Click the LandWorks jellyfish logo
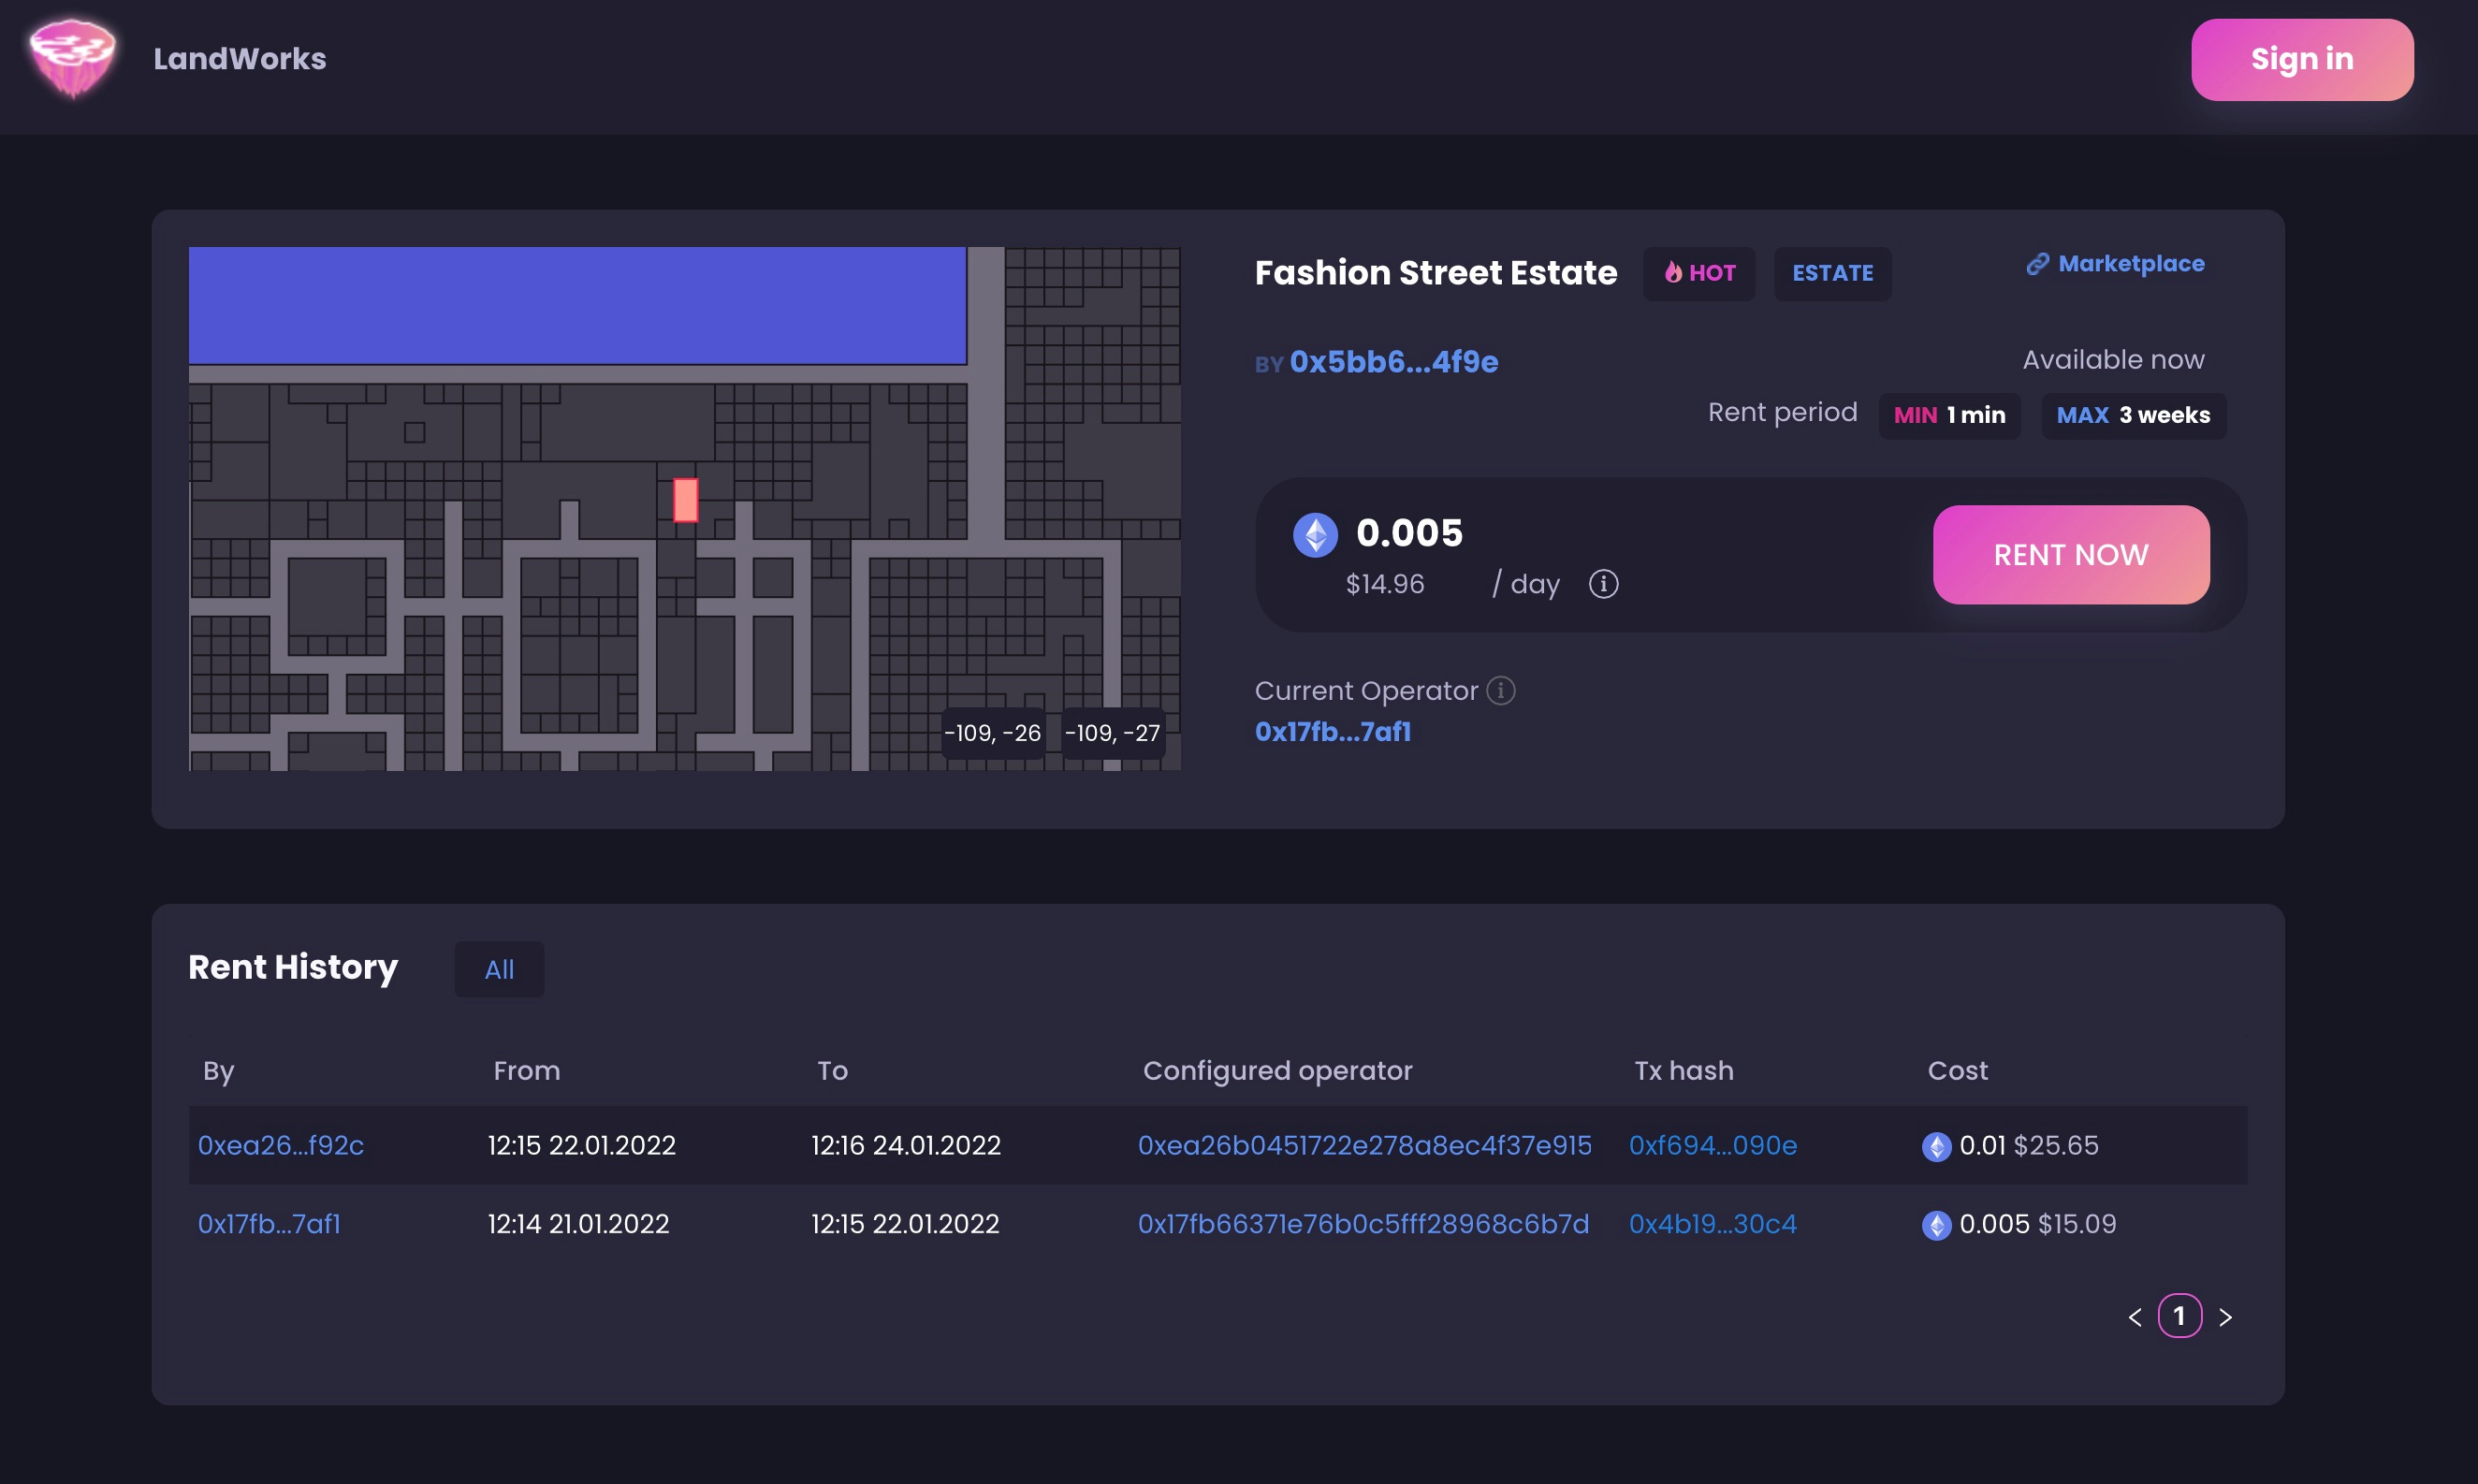2478x1484 pixels. tap(72, 58)
